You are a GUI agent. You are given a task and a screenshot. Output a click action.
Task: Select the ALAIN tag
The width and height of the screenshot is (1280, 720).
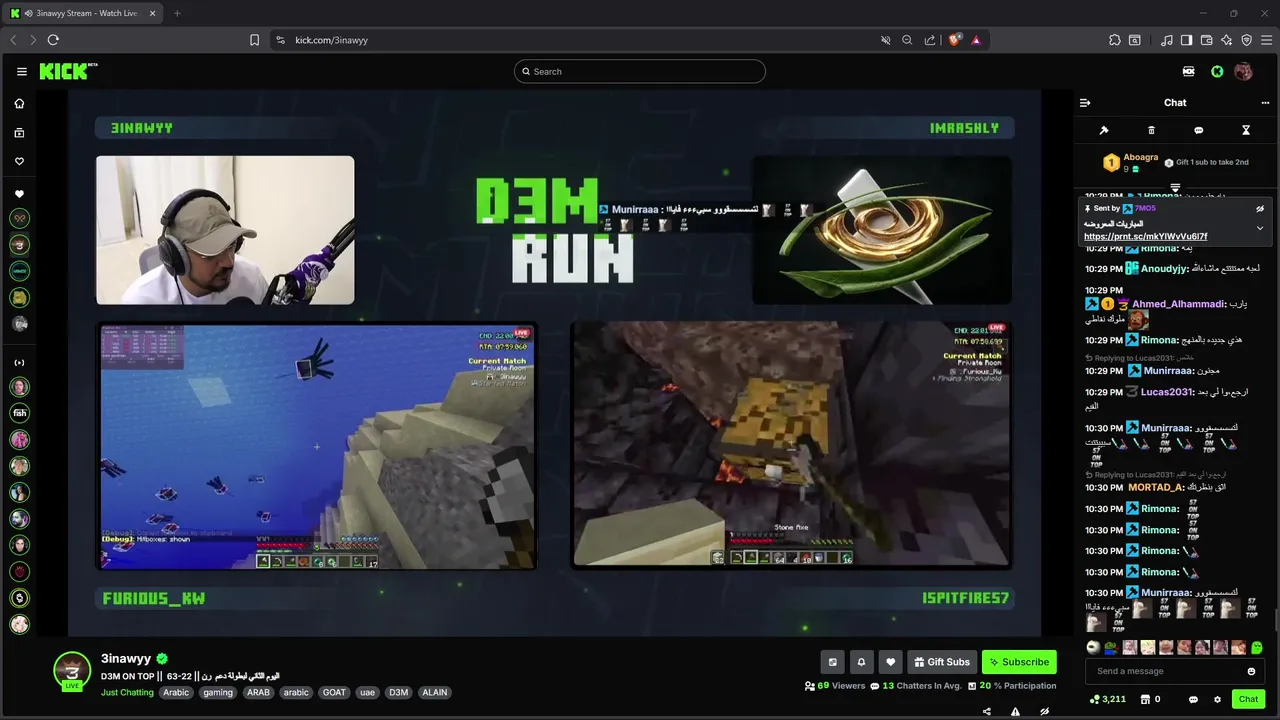pyautogui.click(x=435, y=692)
